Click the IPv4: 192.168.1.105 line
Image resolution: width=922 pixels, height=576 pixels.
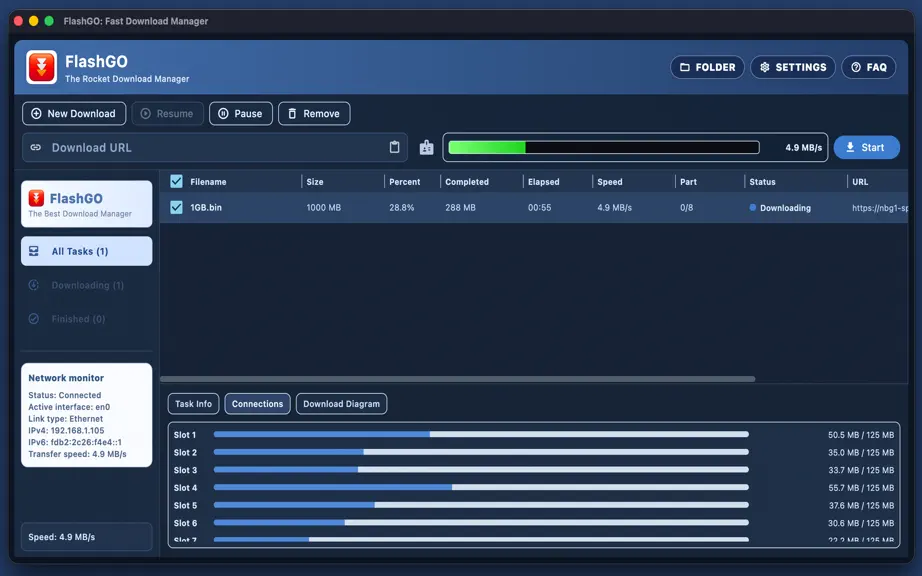(x=66, y=430)
